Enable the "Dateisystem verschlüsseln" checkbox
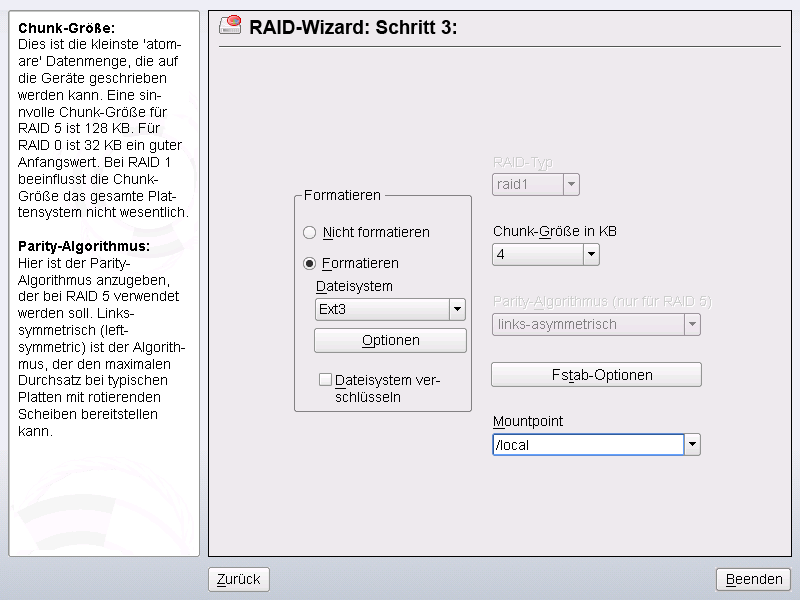The image size is (800, 600). [325, 380]
